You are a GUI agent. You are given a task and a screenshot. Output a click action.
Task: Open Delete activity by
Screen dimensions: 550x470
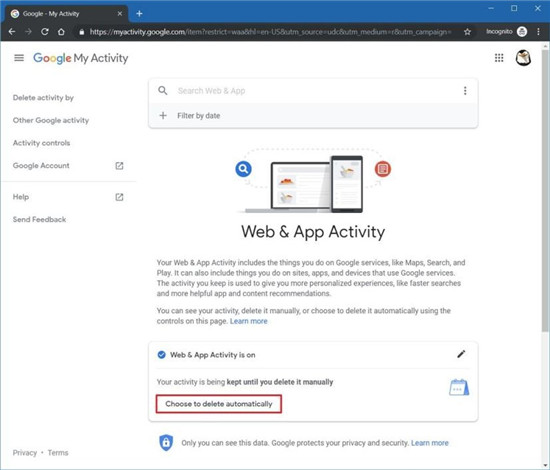point(43,98)
